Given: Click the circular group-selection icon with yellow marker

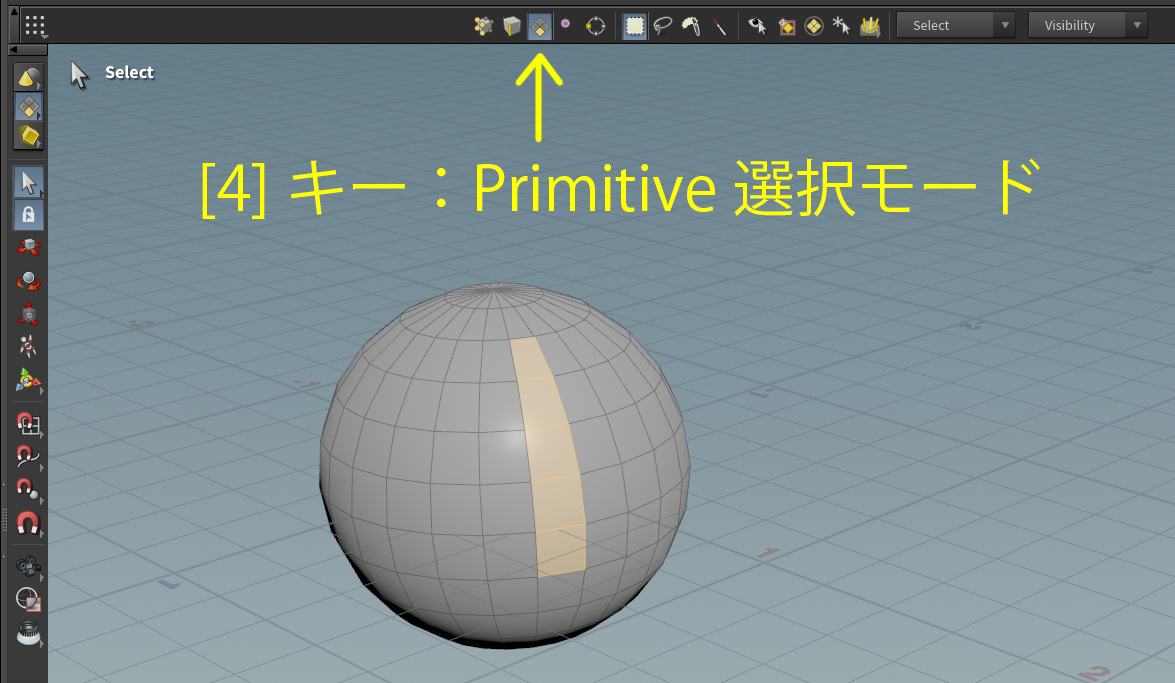Looking at the screenshot, I should tap(596, 26).
